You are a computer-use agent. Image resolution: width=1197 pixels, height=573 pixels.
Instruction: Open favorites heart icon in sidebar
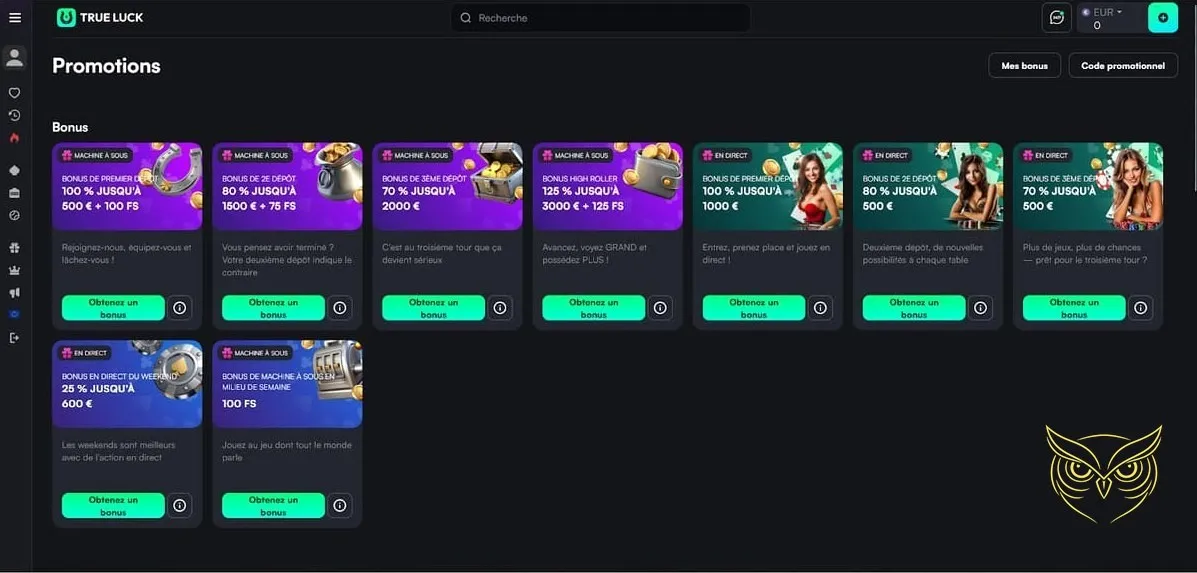[x=15, y=93]
